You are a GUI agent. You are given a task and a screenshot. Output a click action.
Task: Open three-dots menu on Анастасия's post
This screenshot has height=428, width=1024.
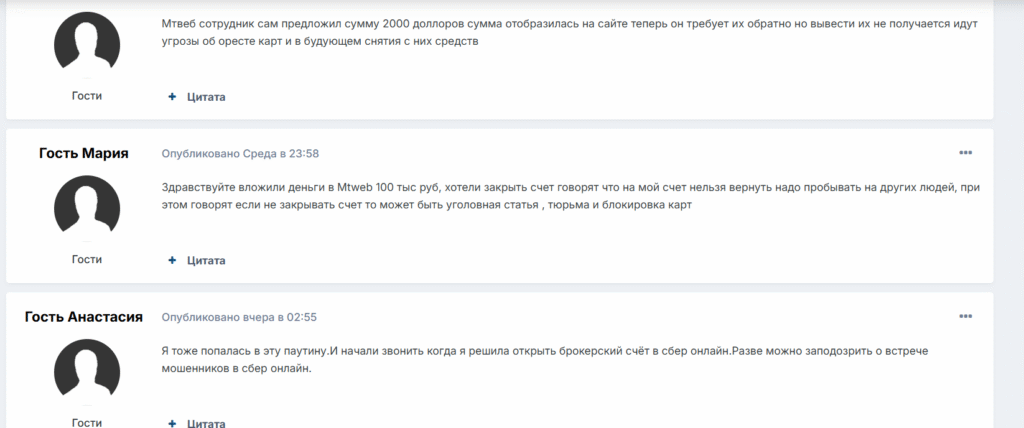click(x=965, y=317)
